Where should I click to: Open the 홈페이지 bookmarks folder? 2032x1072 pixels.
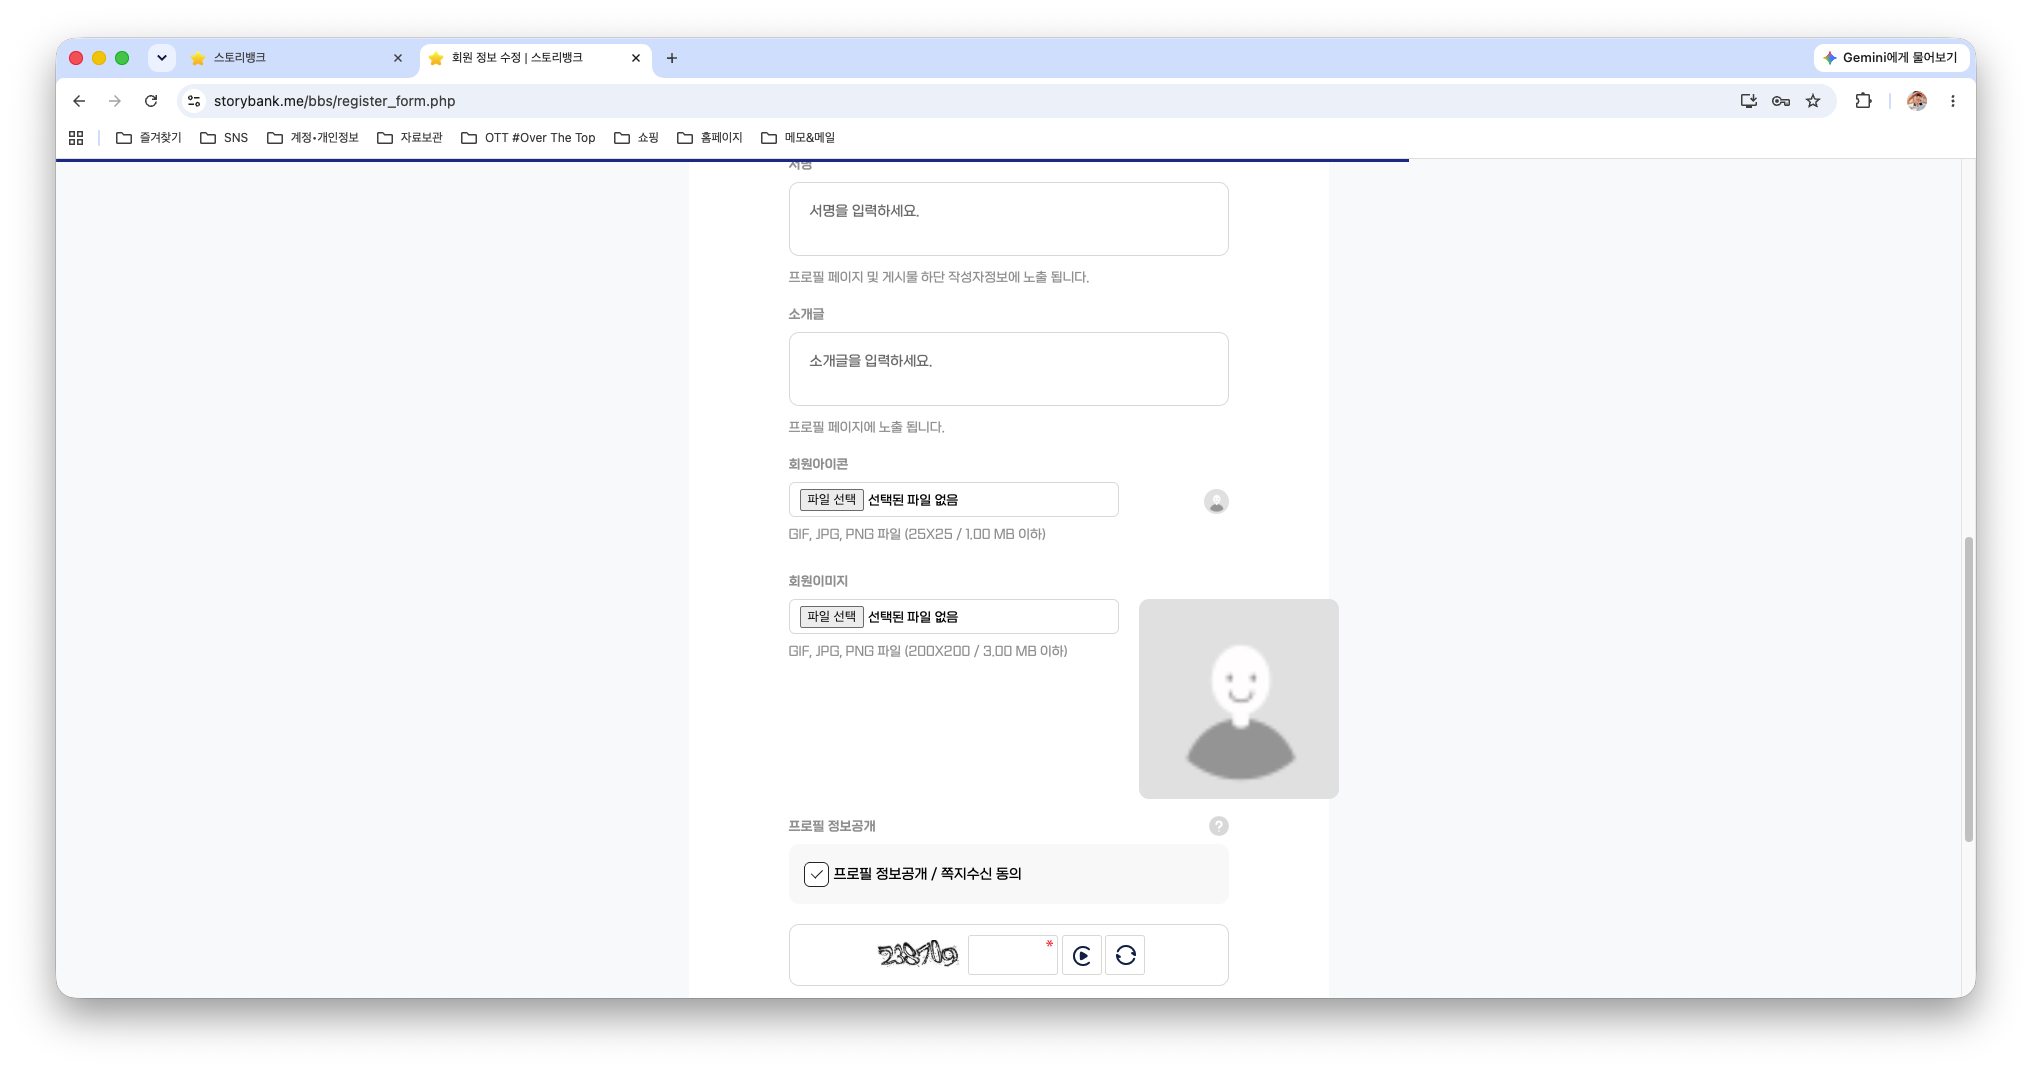[710, 138]
